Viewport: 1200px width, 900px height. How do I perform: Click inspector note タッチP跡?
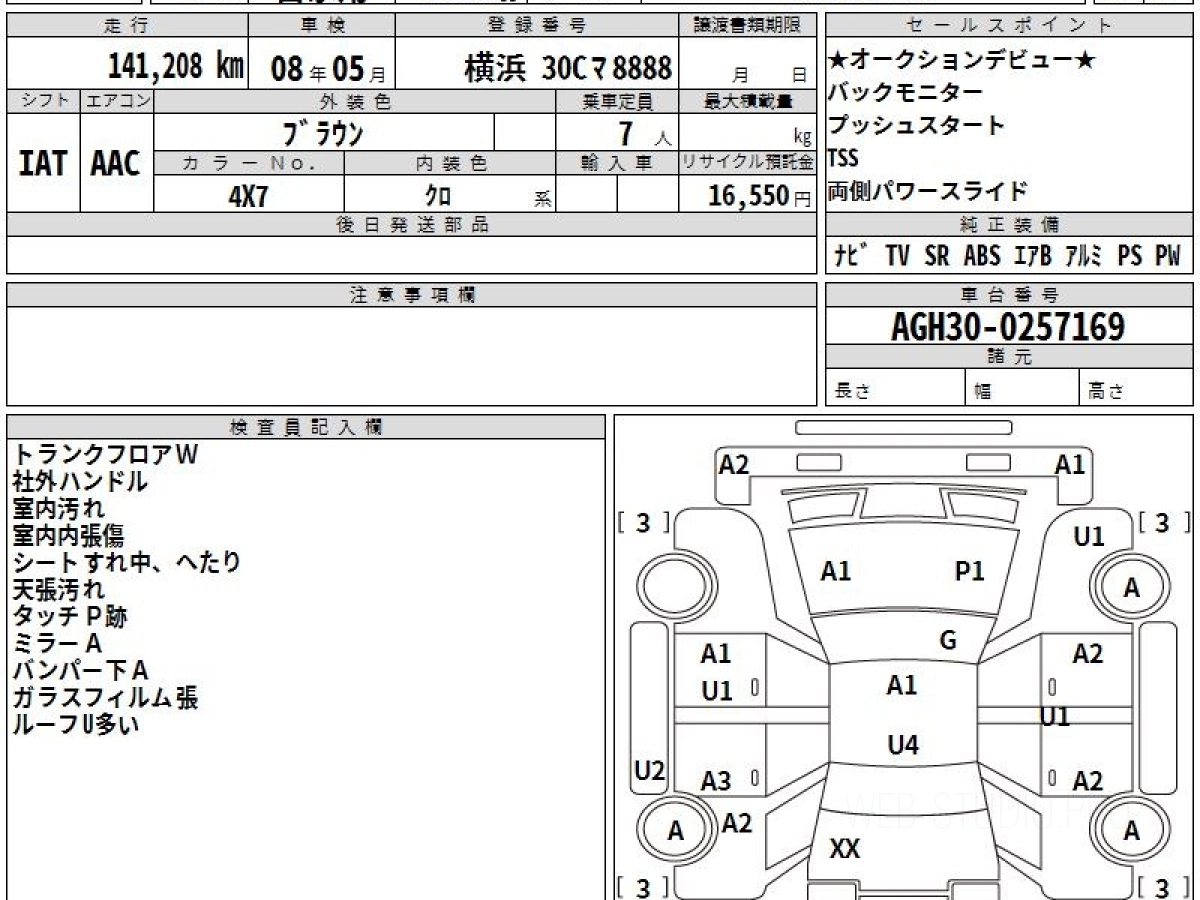pos(69,617)
